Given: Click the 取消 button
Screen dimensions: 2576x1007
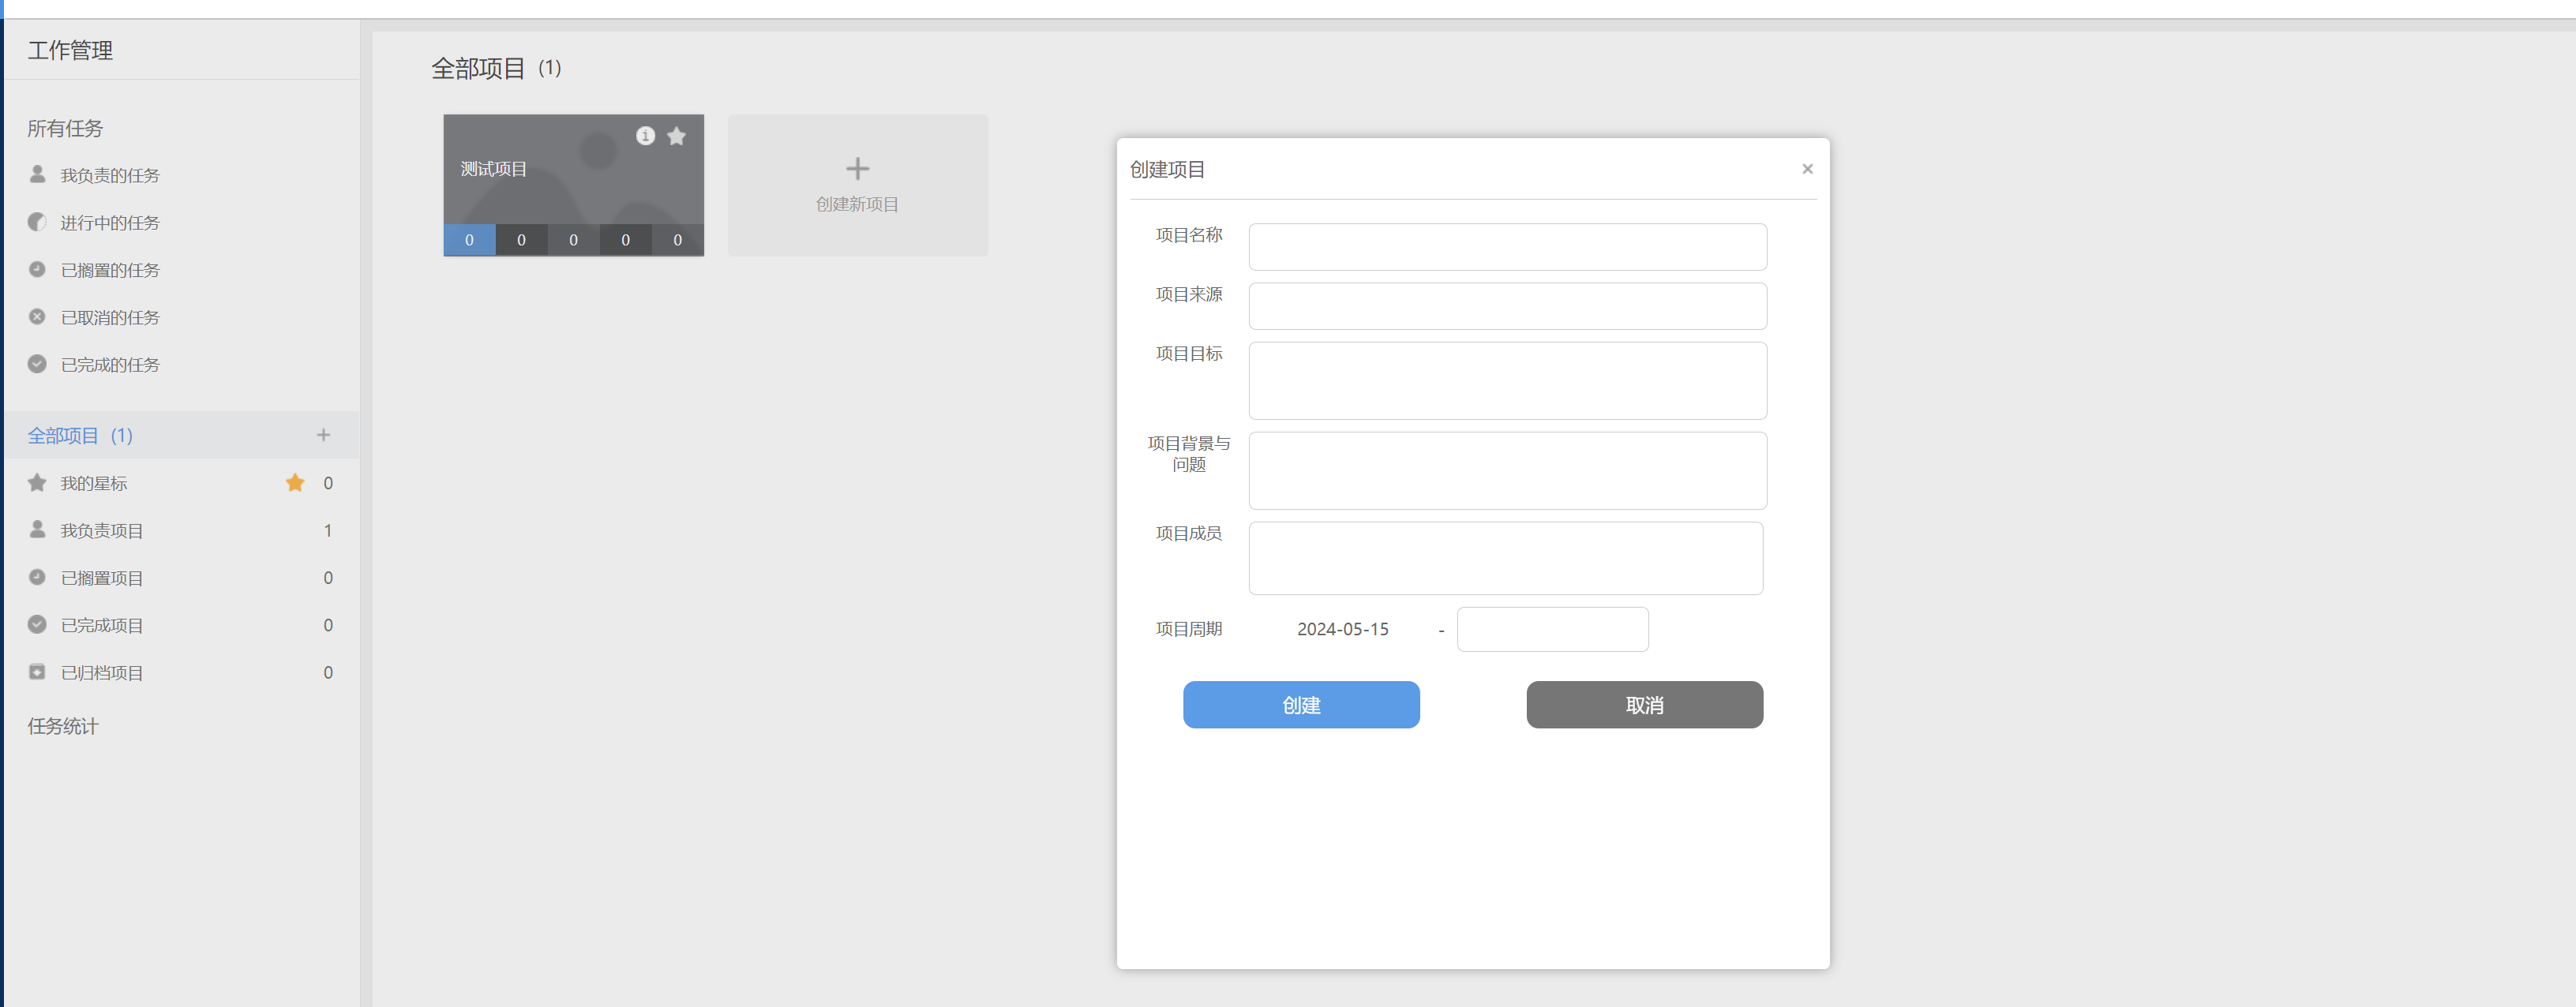Looking at the screenshot, I should tap(1644, 705).
